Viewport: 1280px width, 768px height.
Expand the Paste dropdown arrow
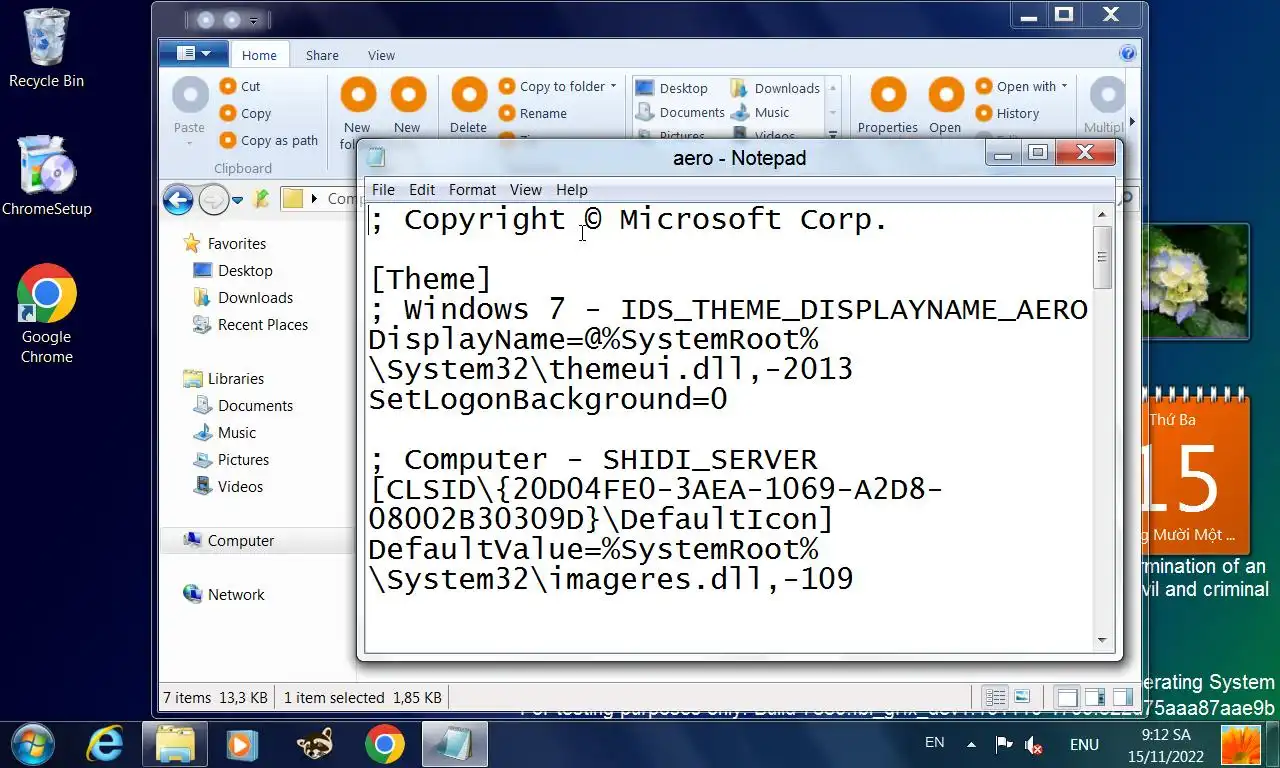click(x=189, y=143)
